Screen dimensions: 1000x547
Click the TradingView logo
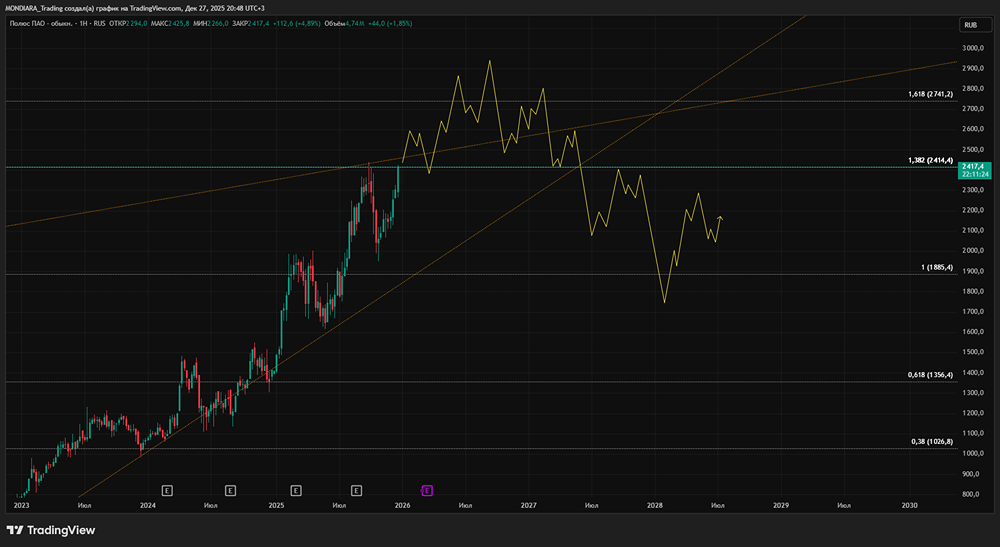coord(50,530)
